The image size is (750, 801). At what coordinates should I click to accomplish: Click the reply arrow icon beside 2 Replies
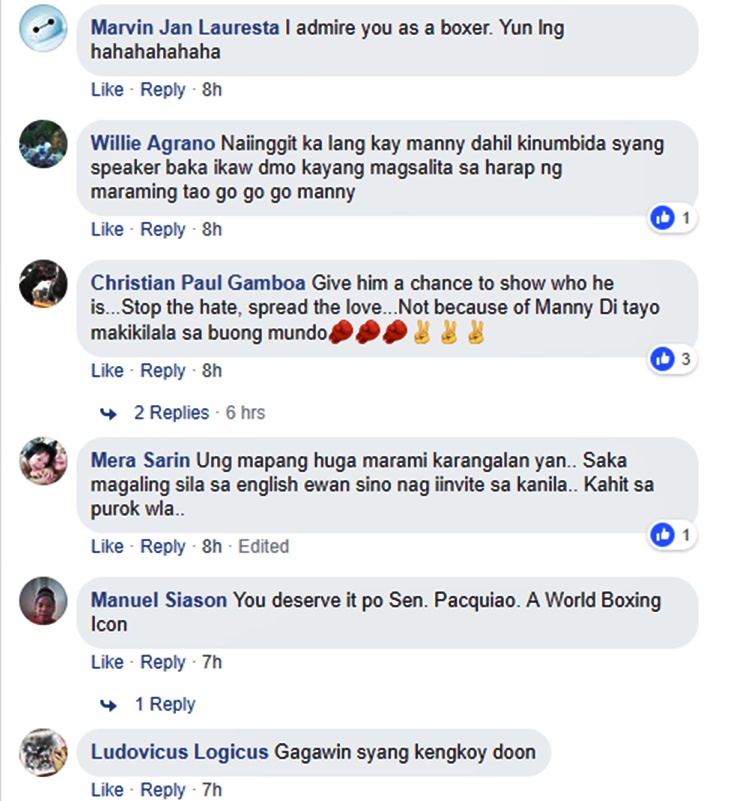108,413
